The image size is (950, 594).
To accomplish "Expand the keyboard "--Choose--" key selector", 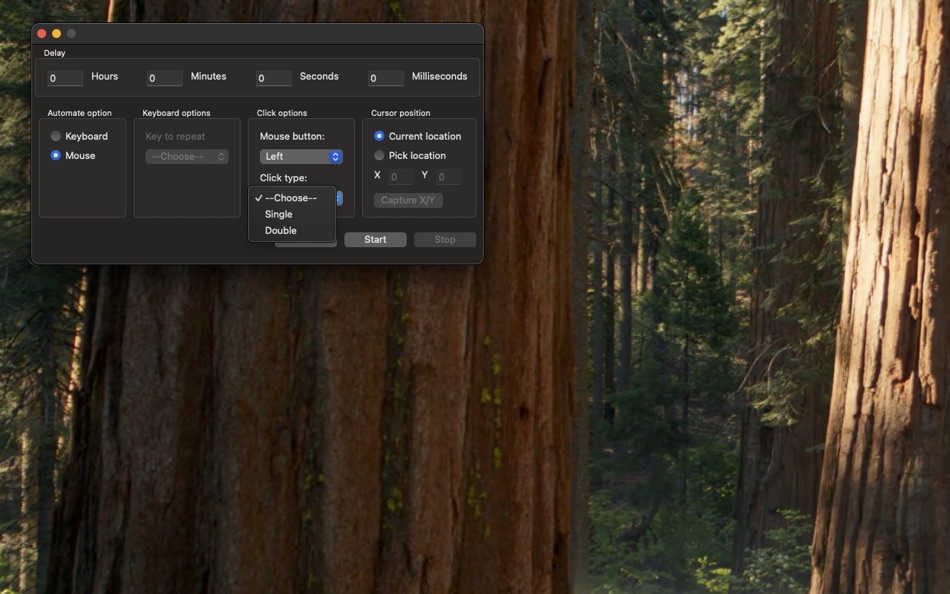I will tap(186, 156).
